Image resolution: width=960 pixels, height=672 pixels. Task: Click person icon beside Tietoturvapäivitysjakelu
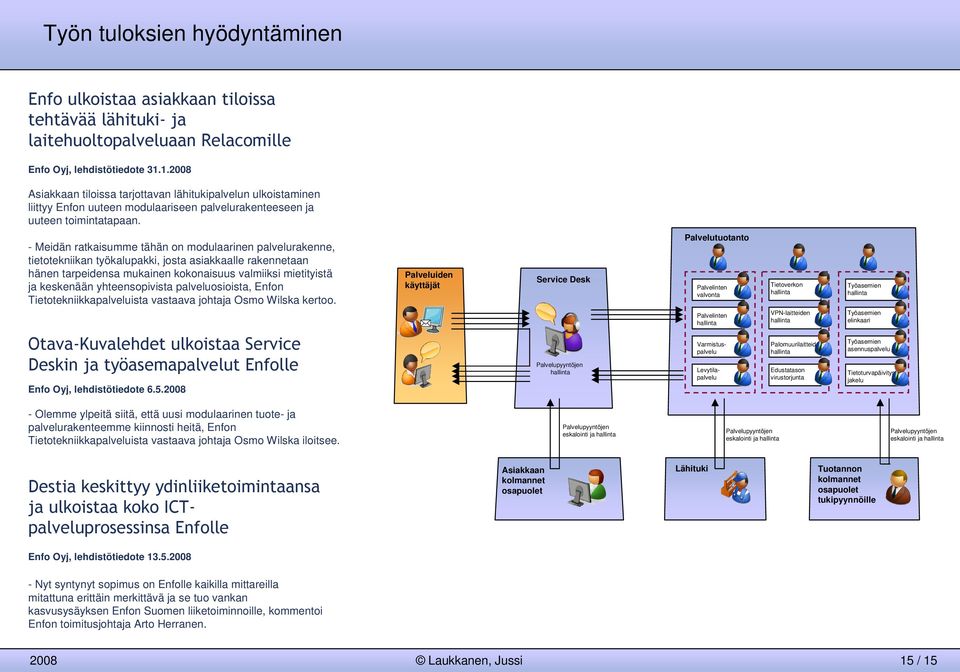pos(900,372)
